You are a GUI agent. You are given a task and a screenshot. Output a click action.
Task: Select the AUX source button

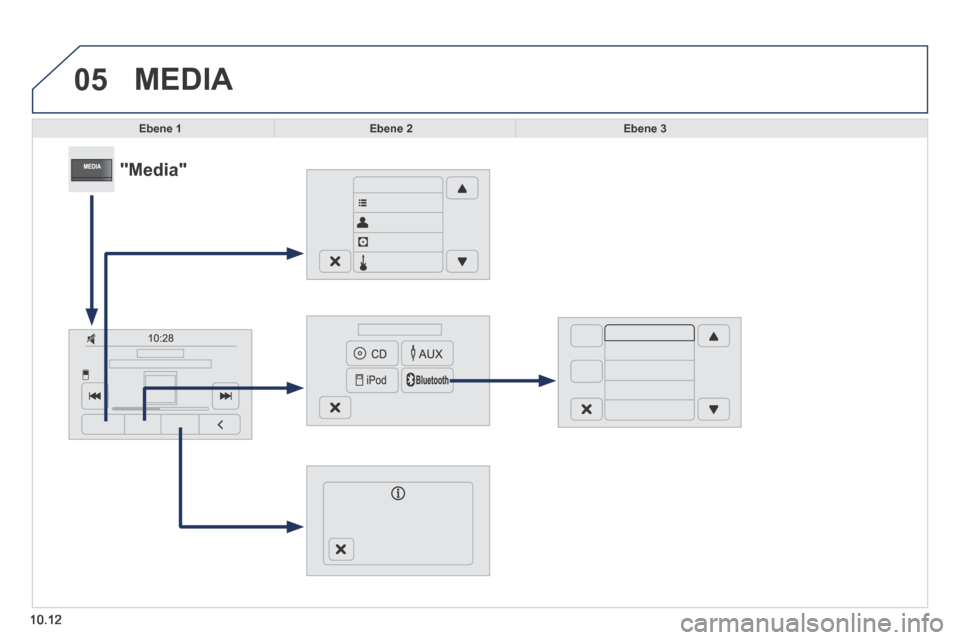[x=427, y=353]
